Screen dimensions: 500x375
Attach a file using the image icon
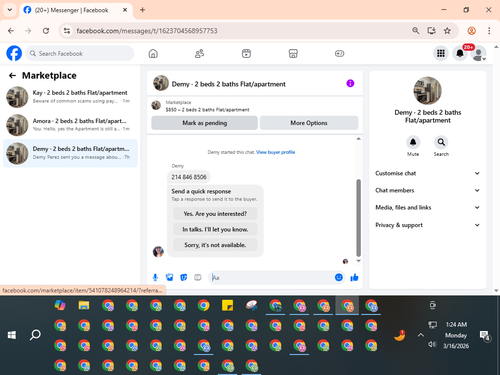[169, 277]
